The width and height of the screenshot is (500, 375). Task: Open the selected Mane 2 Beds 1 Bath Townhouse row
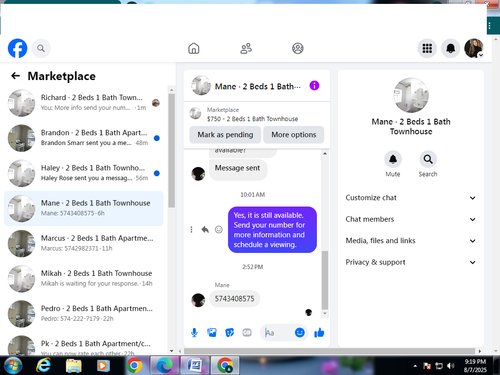tap(84, 208)
